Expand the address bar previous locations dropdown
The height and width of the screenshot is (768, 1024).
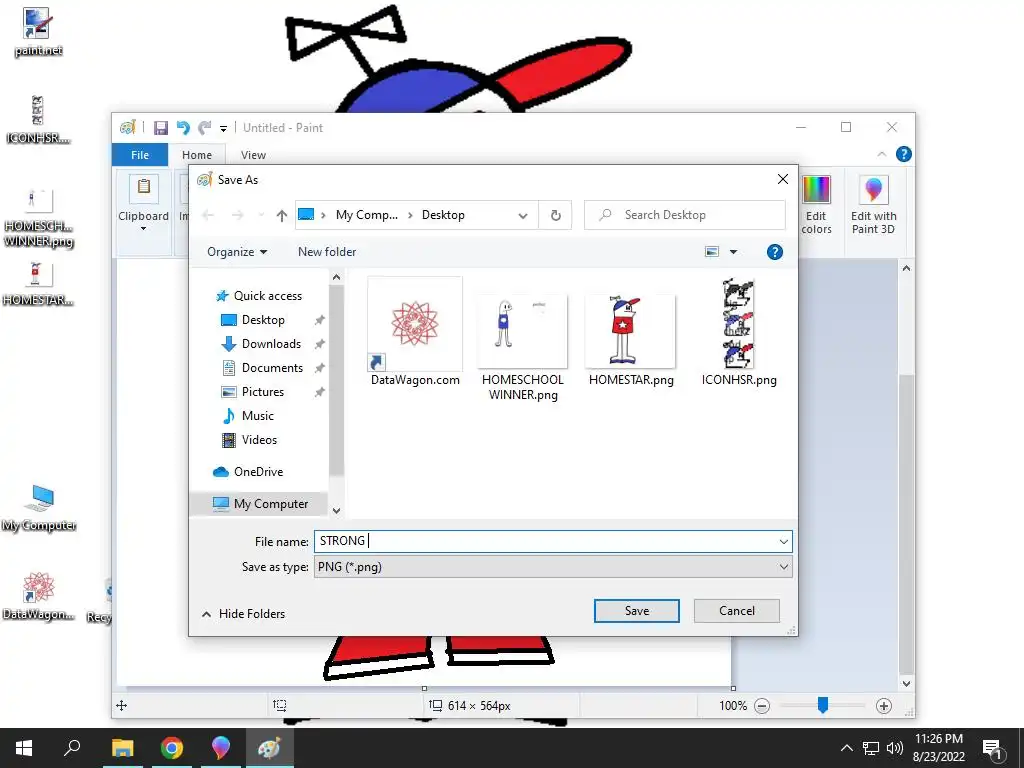pyautogui.click(x=522, y=216)
